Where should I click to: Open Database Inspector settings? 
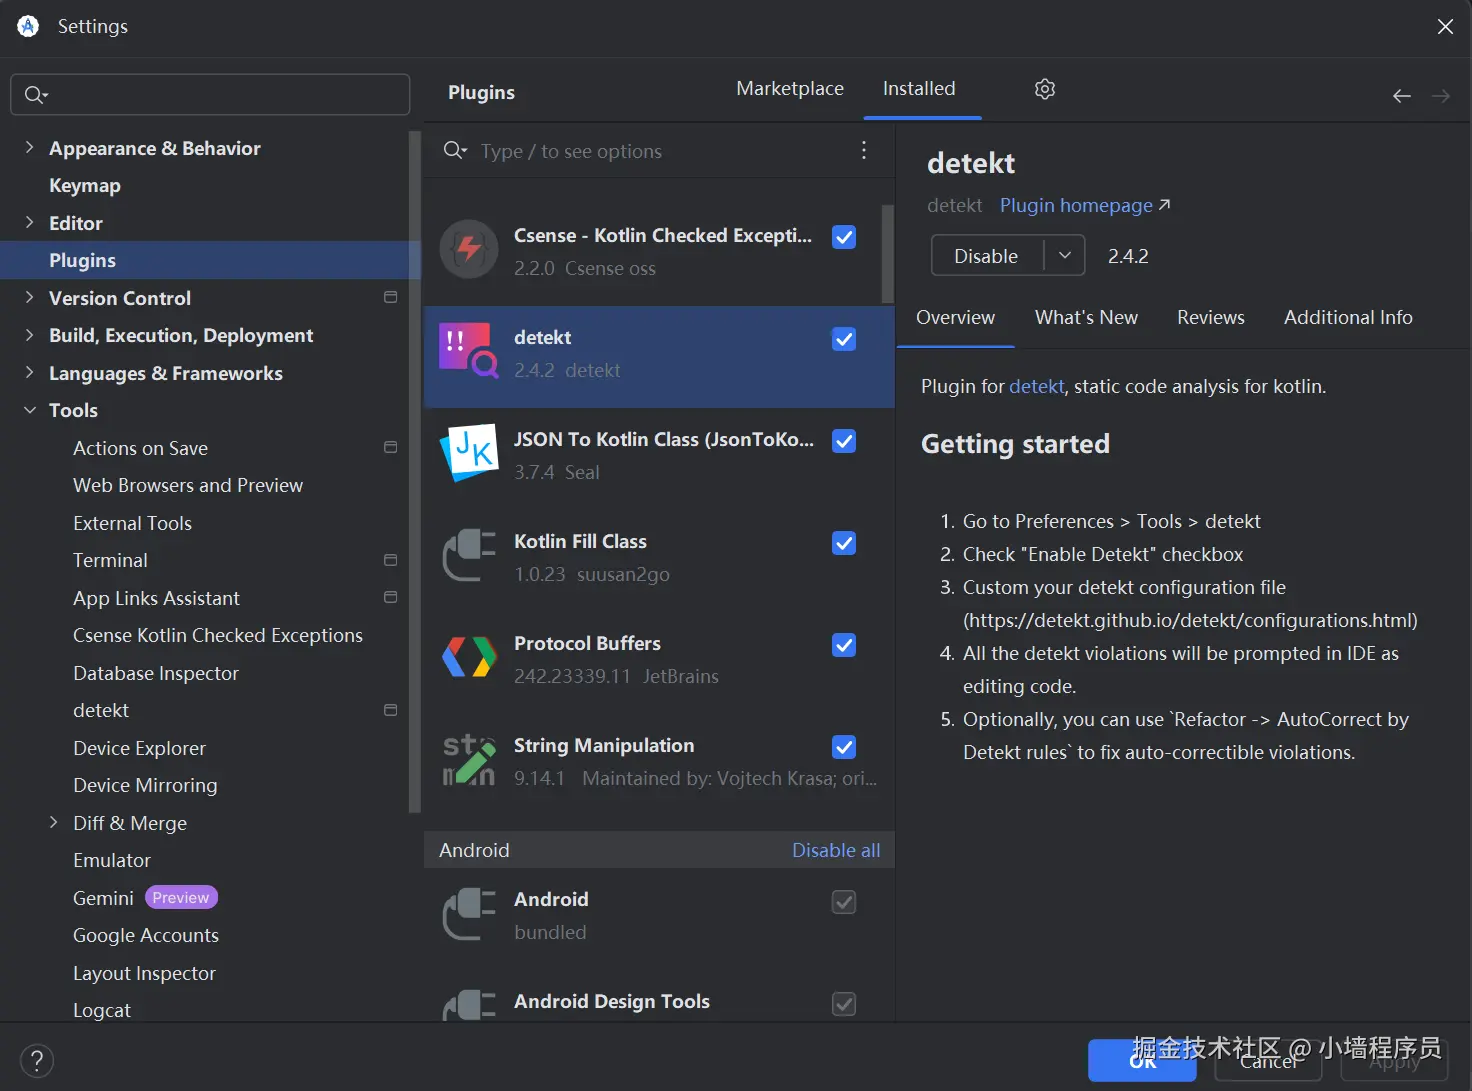point(156,673)
